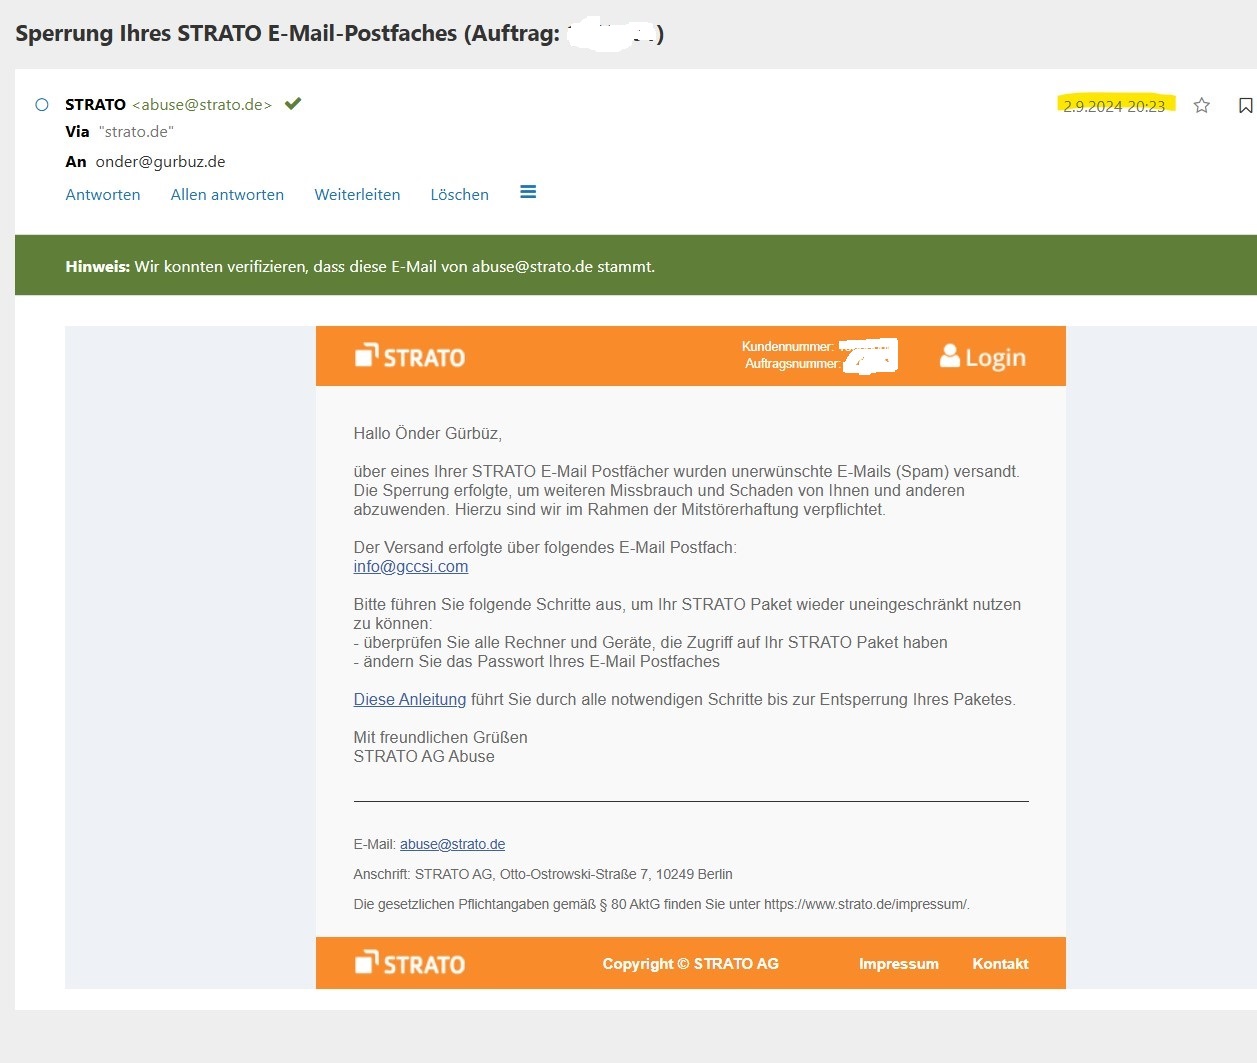Click the Anschrift STRATO AG address line
The image size is (1257, 1063).
click(543, 874)
